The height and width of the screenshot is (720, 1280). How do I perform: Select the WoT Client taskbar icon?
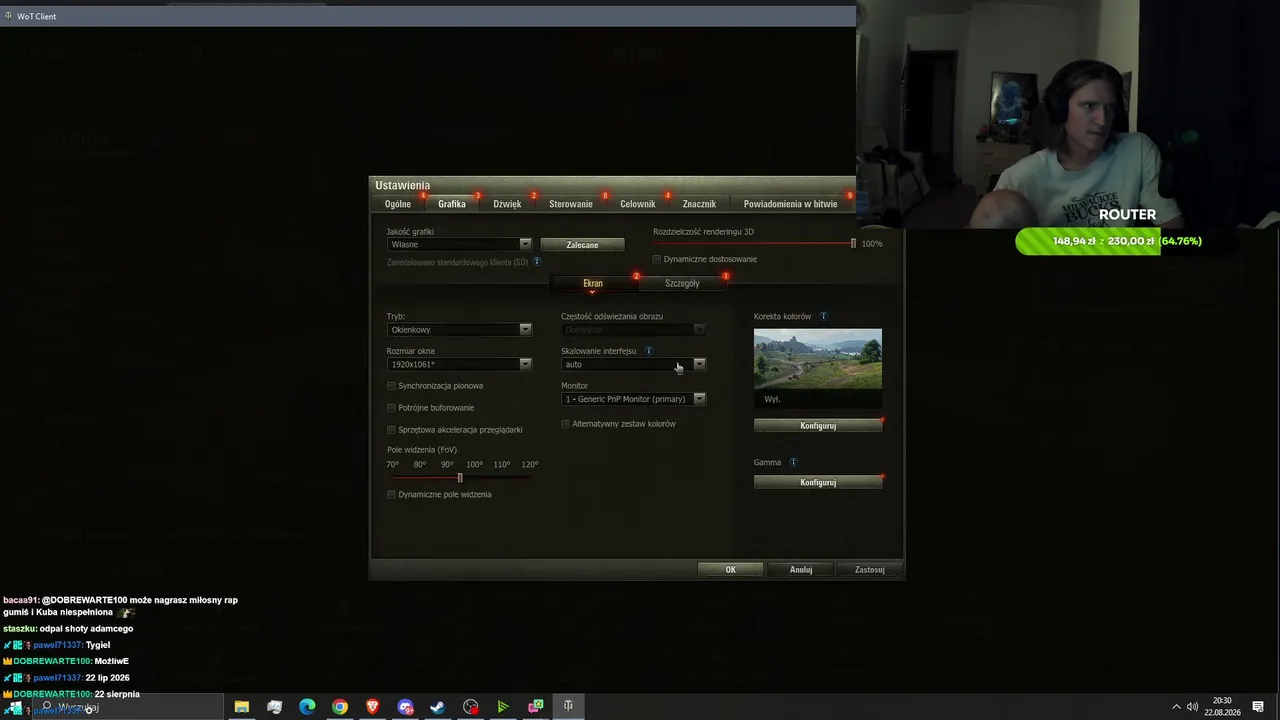pos(568,707)
